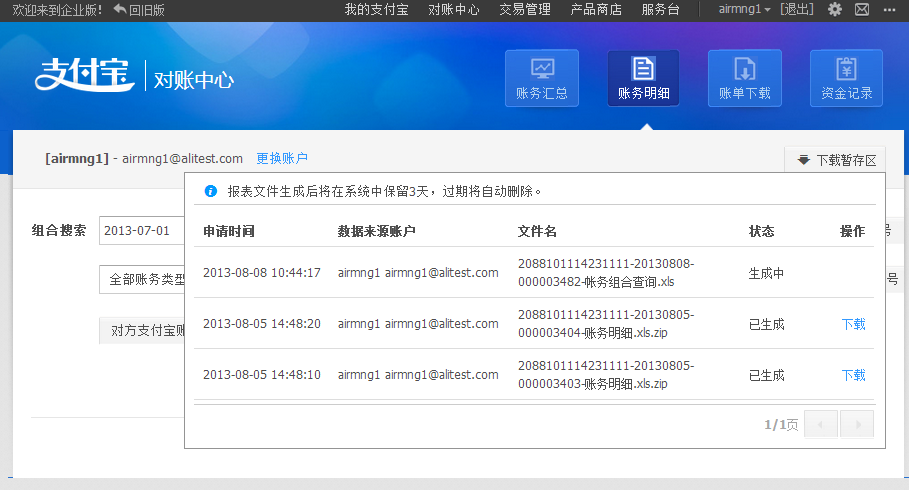Click 更换账户 switch account link
The width and height of the screenshot is (909, 490).
282,158
